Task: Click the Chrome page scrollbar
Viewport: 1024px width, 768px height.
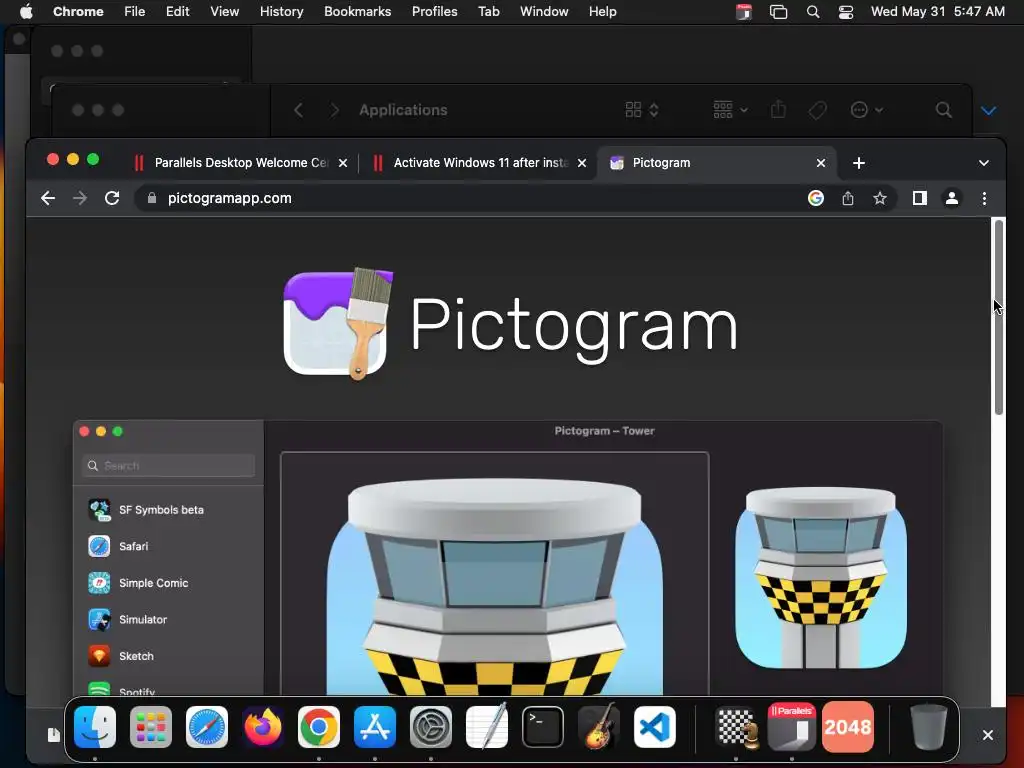Action: coord(999,317)
